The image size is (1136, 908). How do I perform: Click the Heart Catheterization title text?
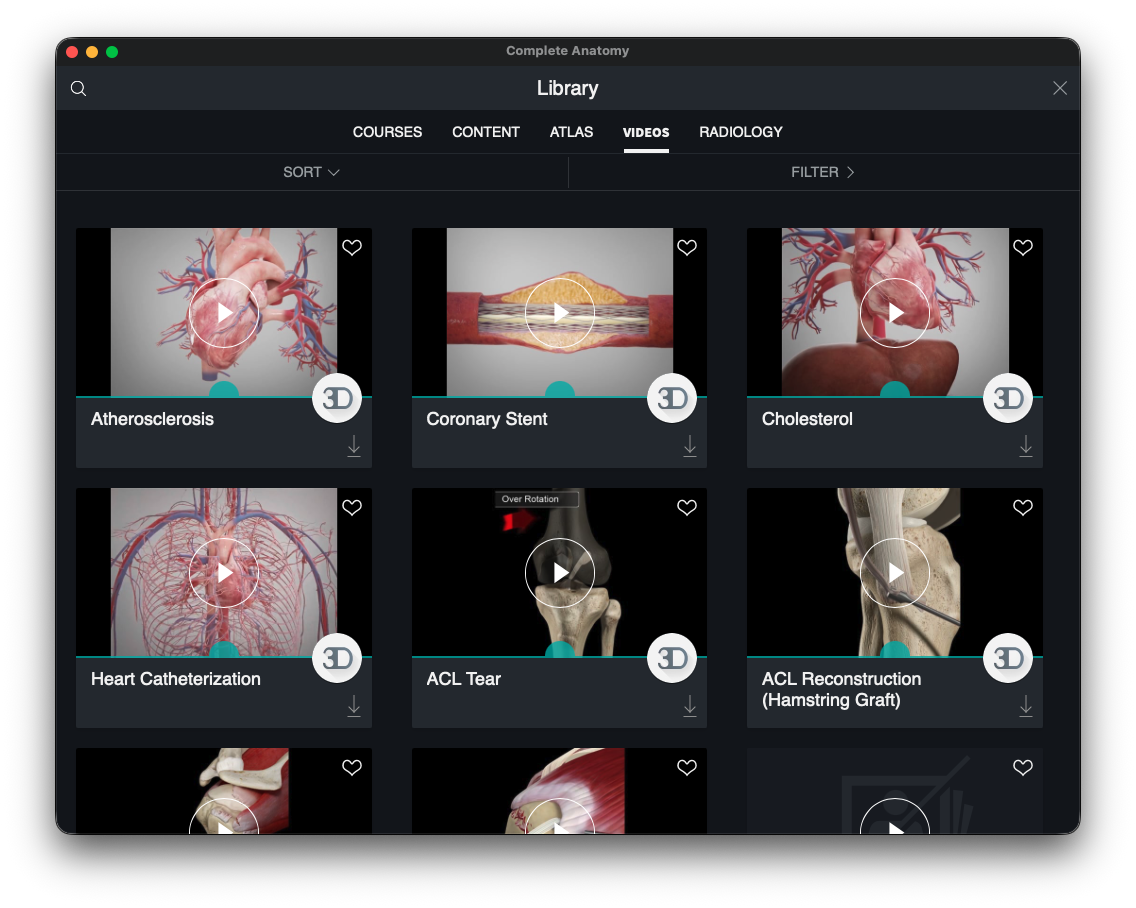point(176,679)
